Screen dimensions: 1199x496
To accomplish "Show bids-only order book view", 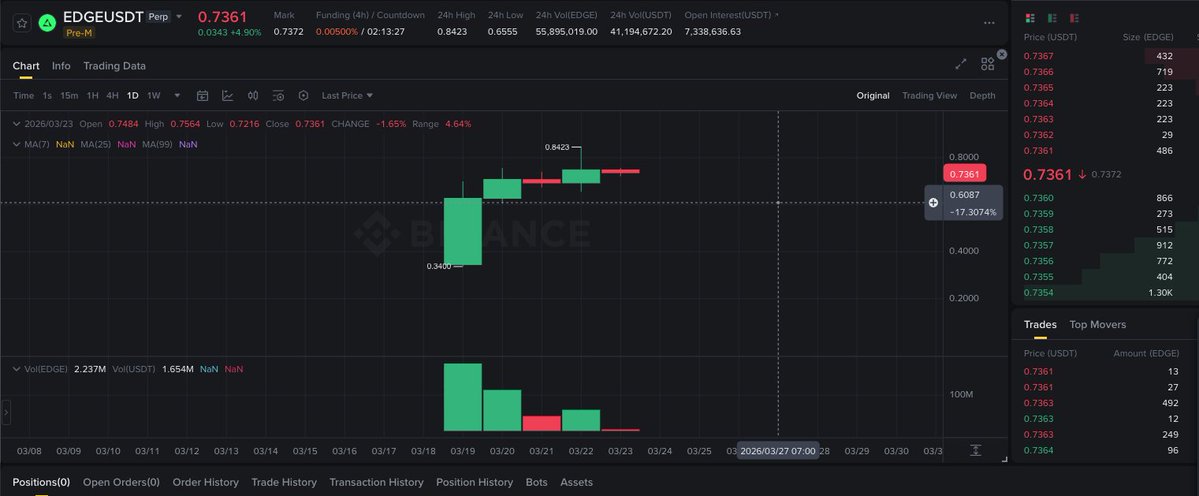I will tap(1052, 18).
